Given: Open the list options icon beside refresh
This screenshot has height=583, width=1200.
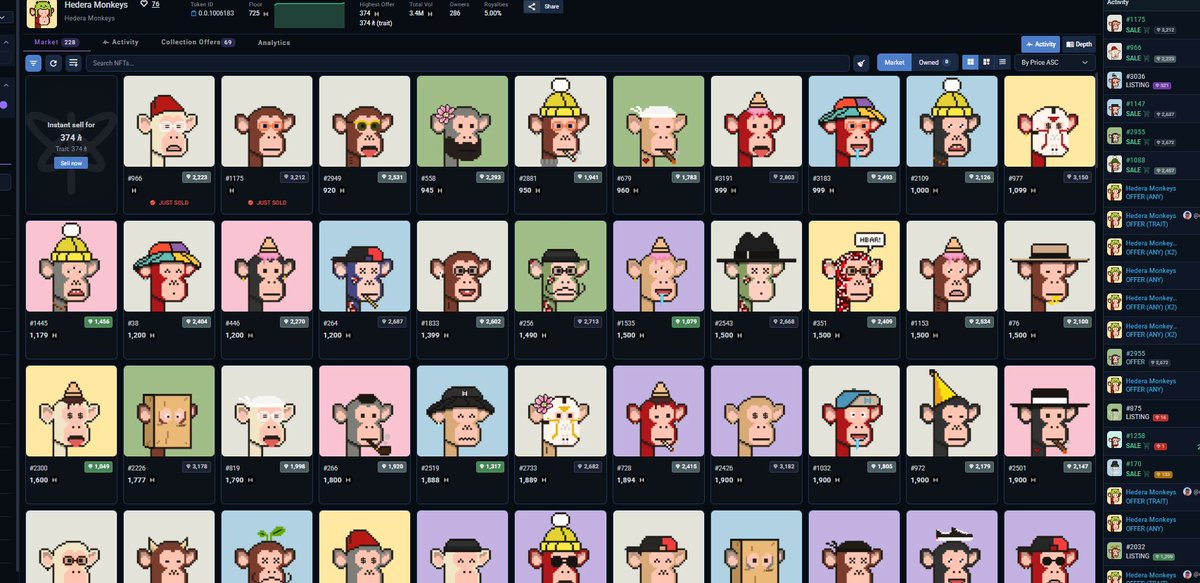Looking at the screenshot, I should pyautogui.click(x=73, y=63).
